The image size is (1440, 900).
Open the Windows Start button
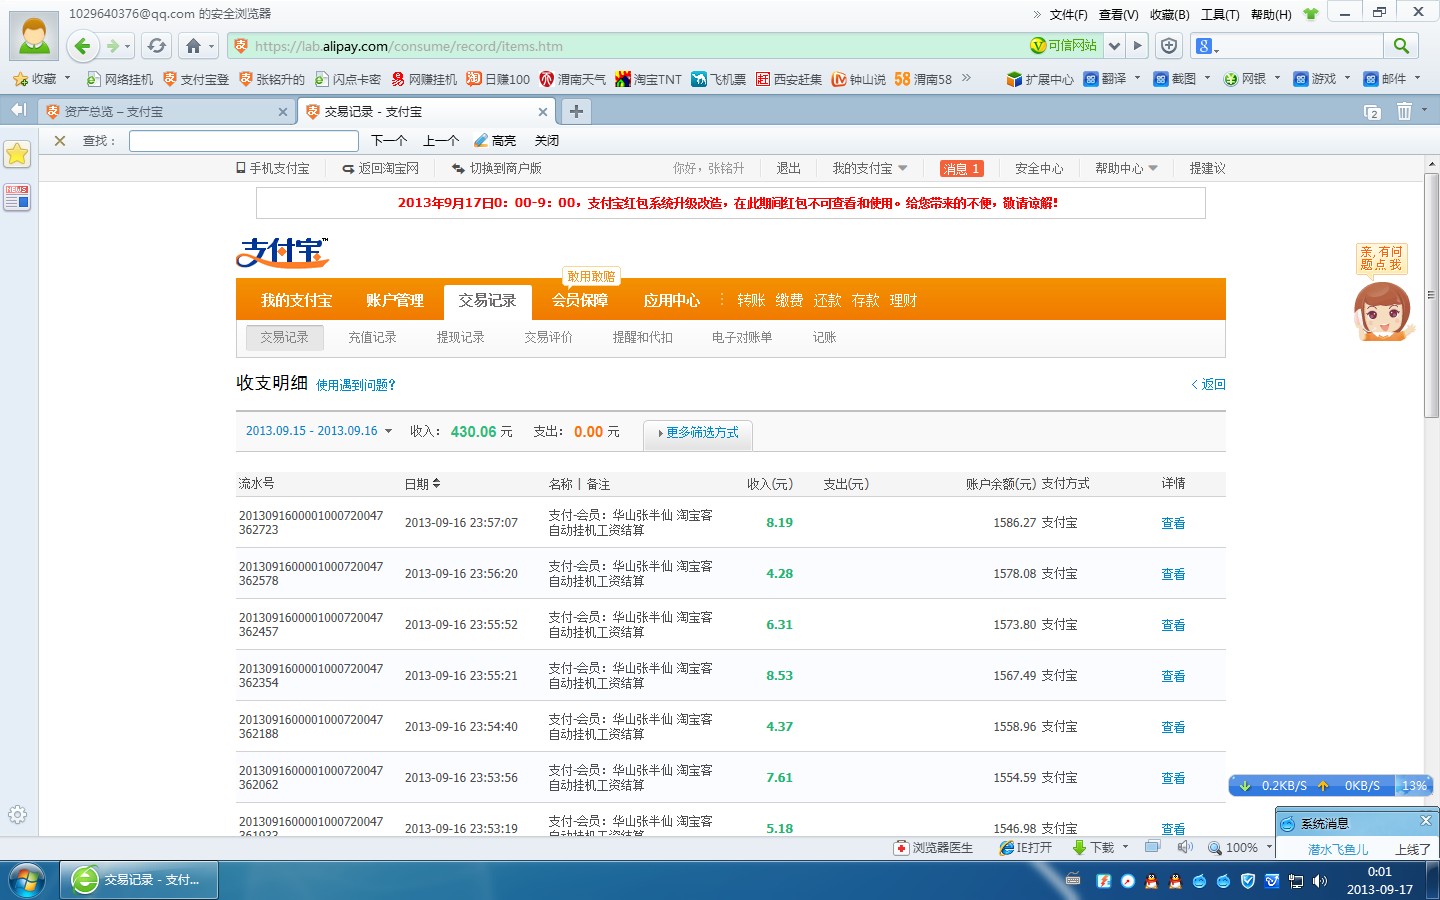(27, 880)
